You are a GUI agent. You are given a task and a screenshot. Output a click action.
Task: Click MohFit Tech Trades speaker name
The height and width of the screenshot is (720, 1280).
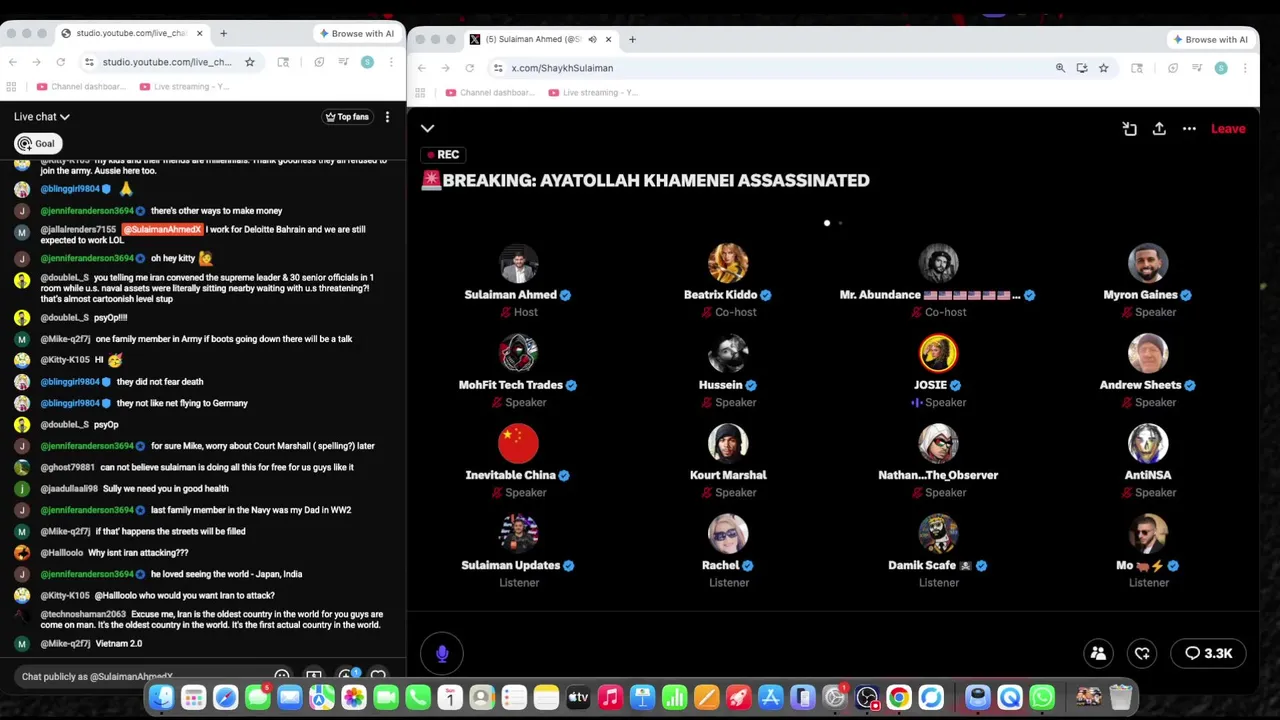(510, 385)
